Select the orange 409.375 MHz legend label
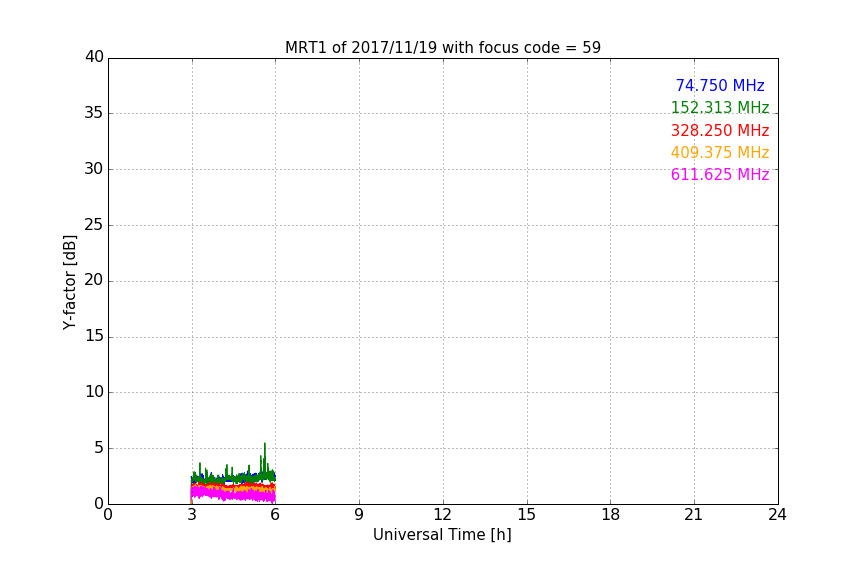The height and width of the screenshot is (576, 864). click(720, 152)
